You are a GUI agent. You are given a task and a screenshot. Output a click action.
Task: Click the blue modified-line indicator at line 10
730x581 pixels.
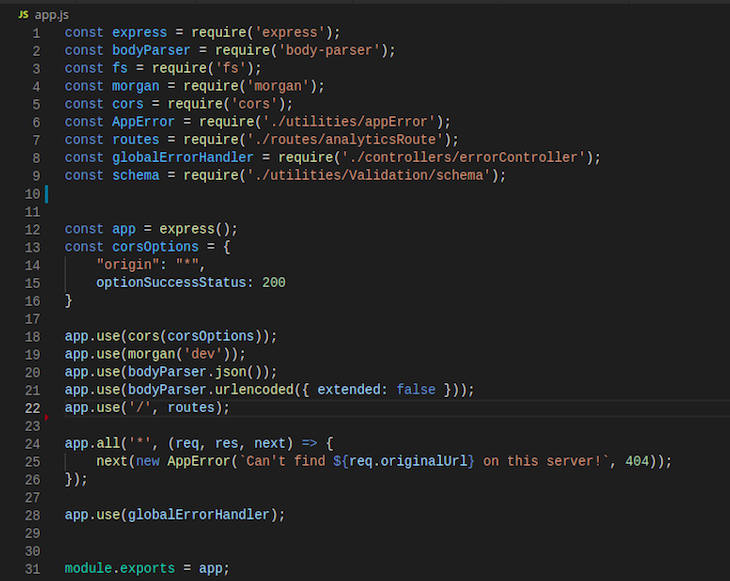coord(47,194)
